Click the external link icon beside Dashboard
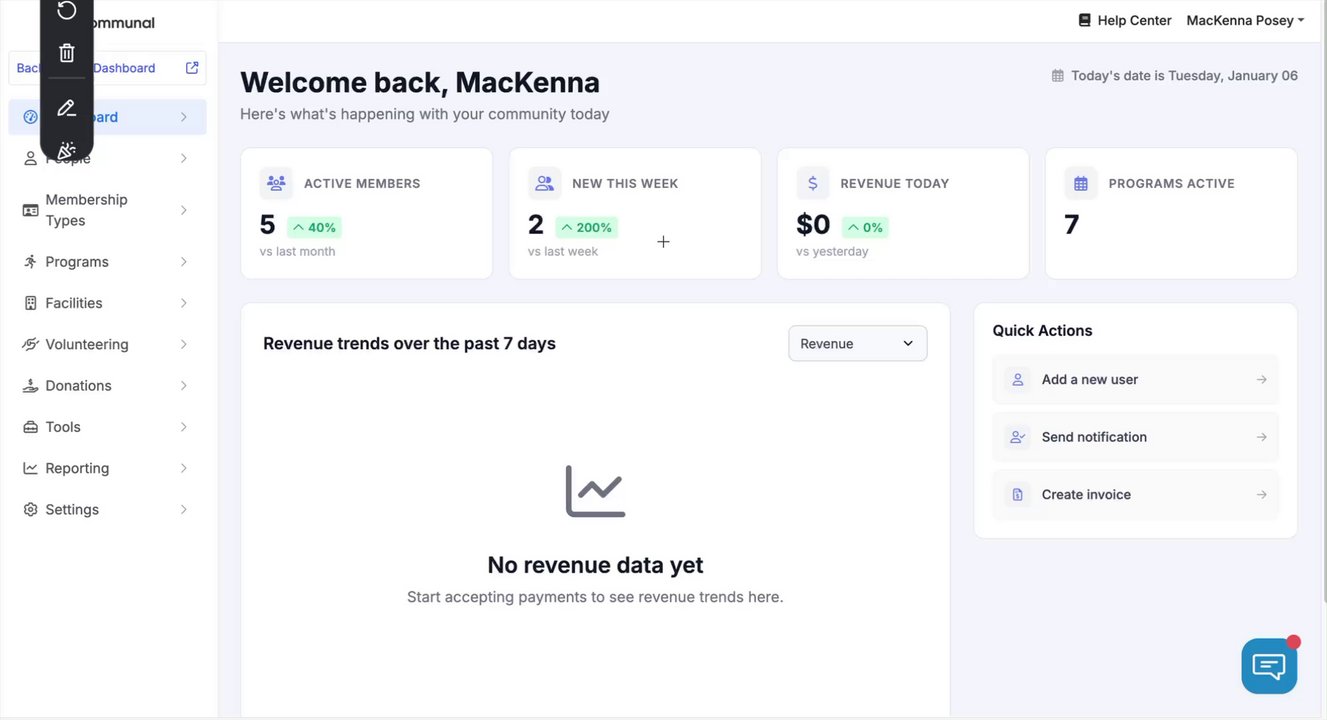Image resolution: width=1327 pixels, height=720 pixels. pyautogui.click(x=192, y=68)
